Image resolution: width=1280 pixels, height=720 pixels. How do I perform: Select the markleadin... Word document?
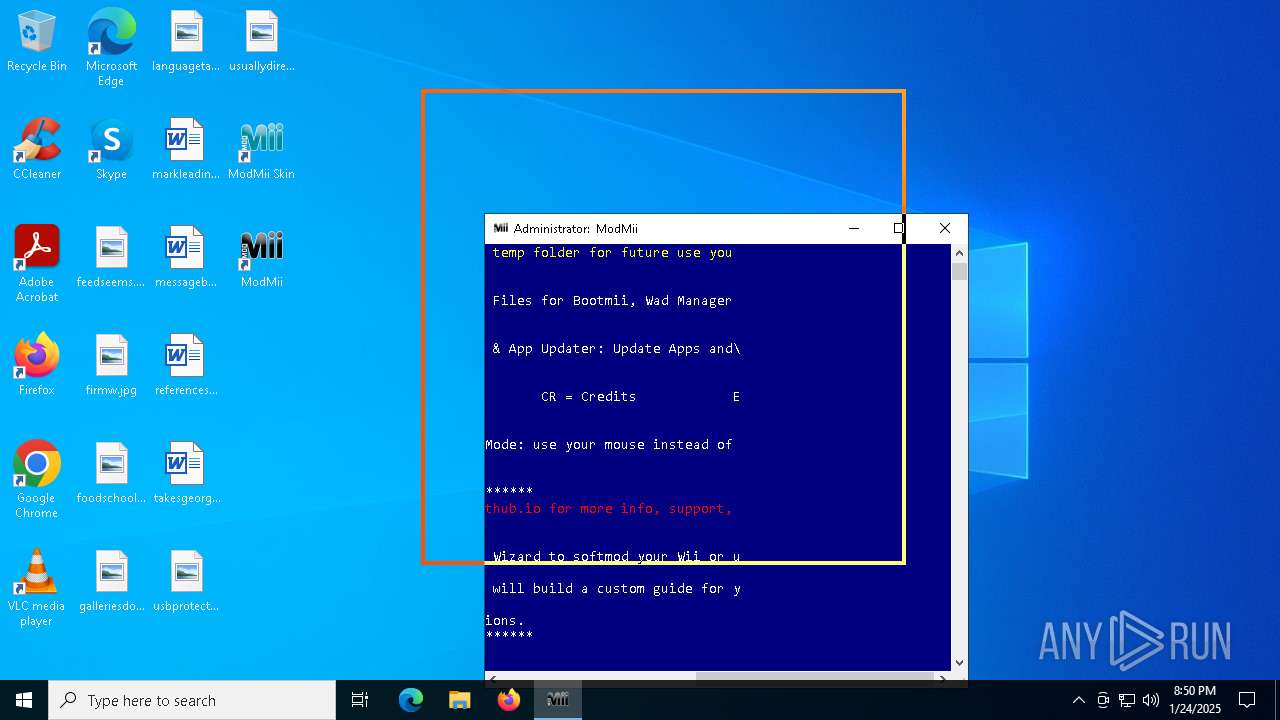(x=186, y=150)
